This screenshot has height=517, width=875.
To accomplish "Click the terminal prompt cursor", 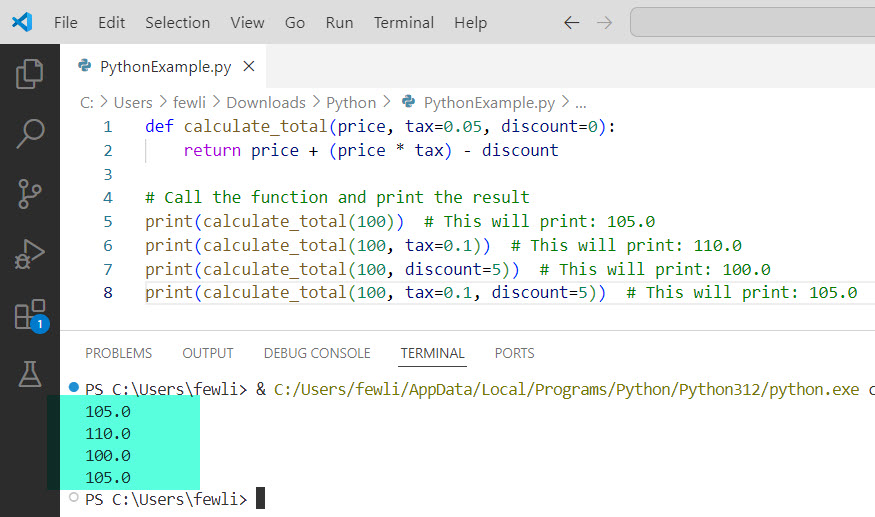I will coord(260,499).
